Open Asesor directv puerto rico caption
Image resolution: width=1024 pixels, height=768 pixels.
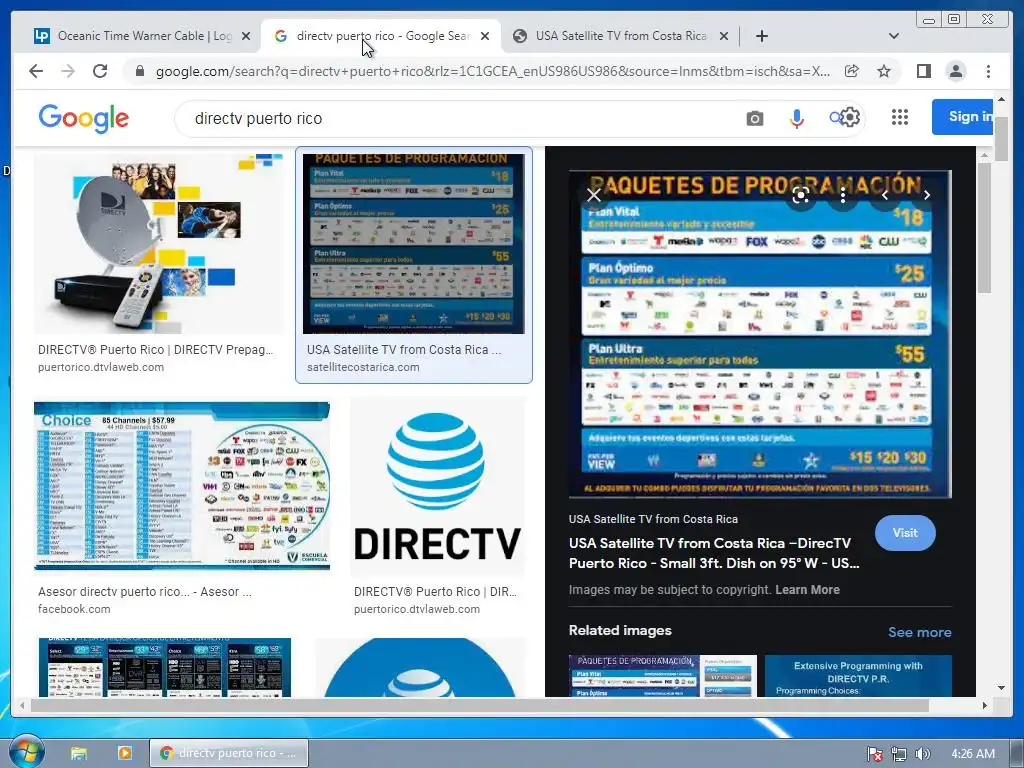point(144,592)
